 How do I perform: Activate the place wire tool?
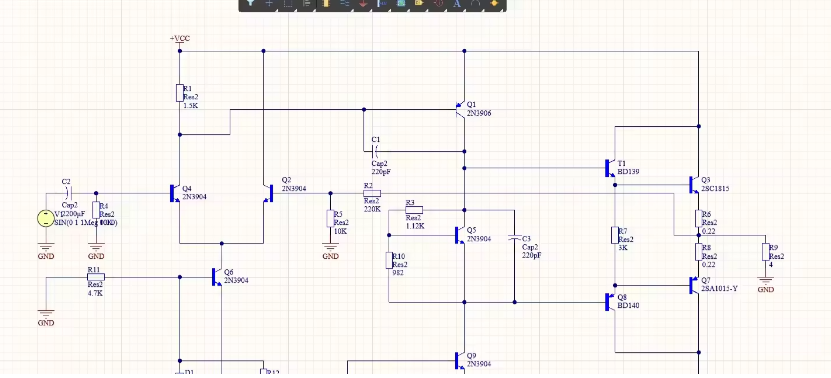(344, 3)
